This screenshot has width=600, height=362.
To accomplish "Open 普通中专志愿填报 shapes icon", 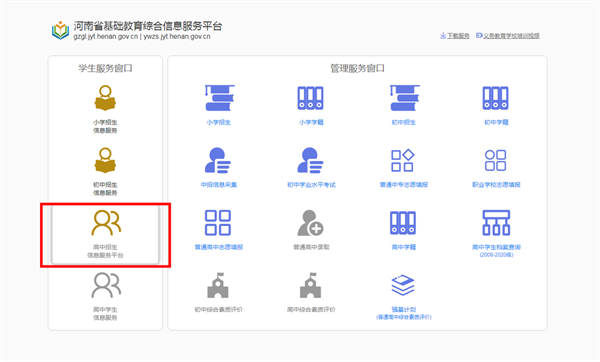I will [x=403, y=160].
